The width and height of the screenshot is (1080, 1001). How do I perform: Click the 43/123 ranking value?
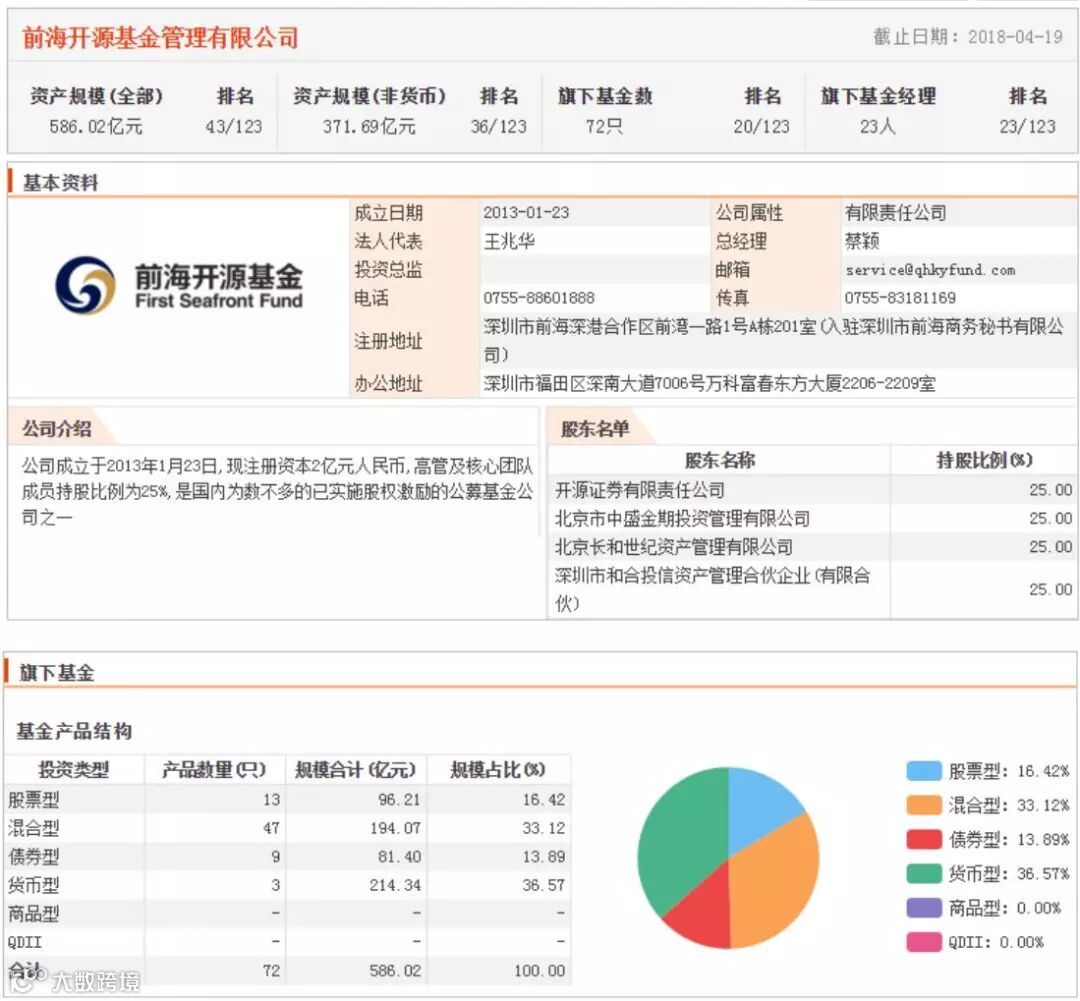234,127
